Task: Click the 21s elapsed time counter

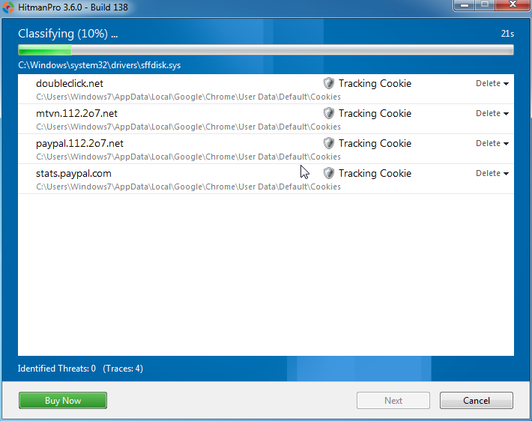Action: pos(507,34)
